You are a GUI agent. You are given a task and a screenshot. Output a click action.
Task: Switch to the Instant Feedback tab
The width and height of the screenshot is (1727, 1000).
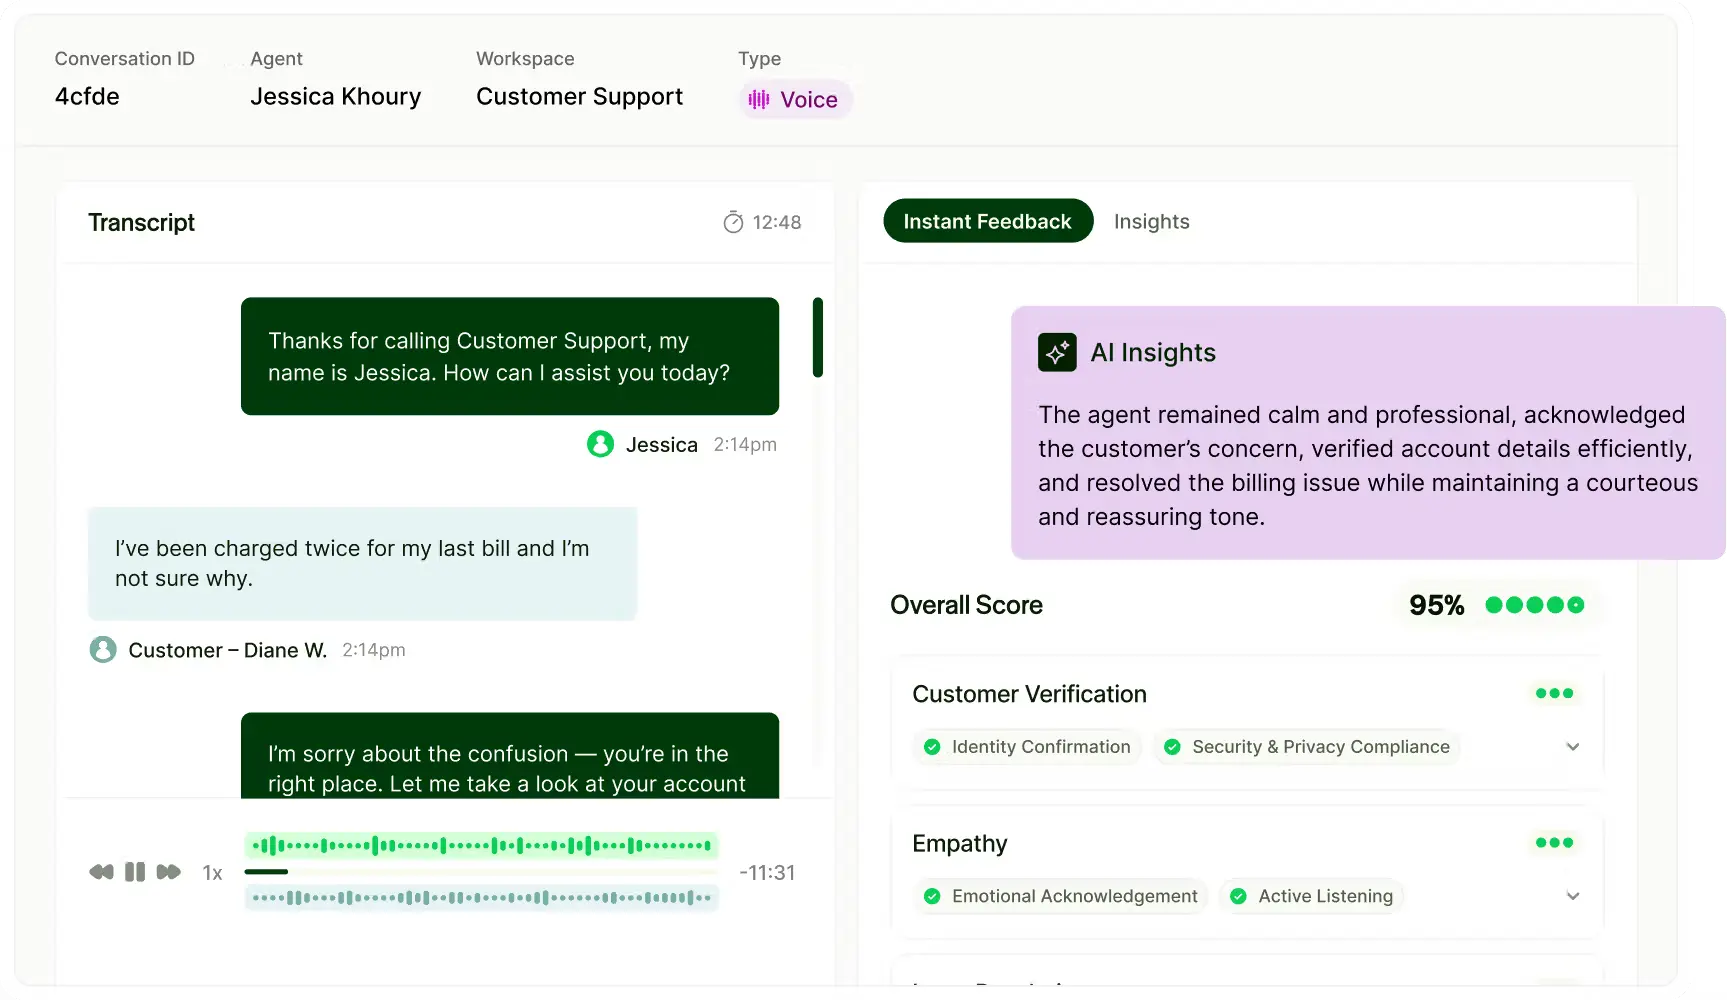(987, 221)
